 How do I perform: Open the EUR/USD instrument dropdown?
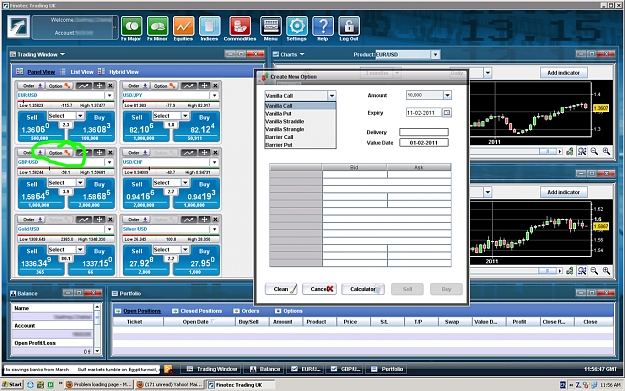(109, 96)
